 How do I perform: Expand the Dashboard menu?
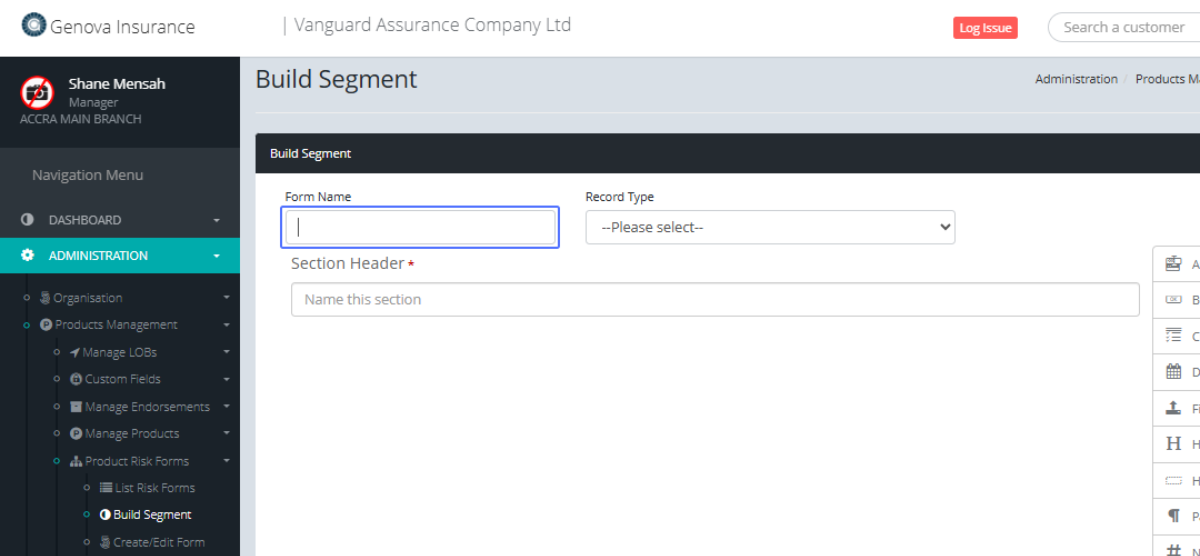click(x=120, y=220)
